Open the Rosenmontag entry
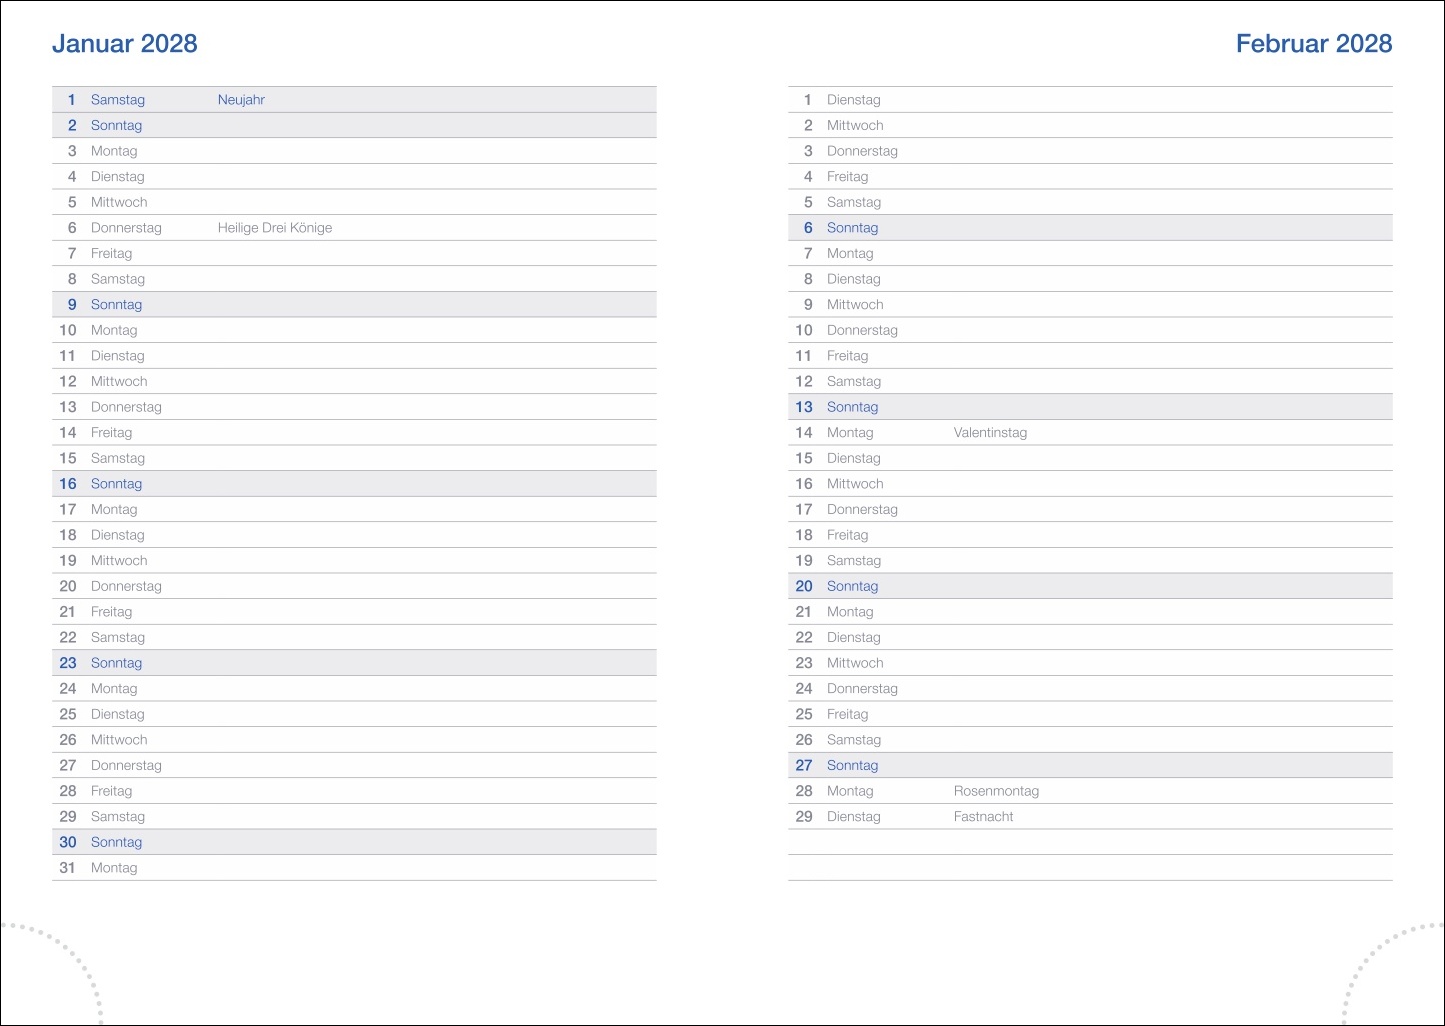Screen dimensions: 1445x1026 click(995, 791)
